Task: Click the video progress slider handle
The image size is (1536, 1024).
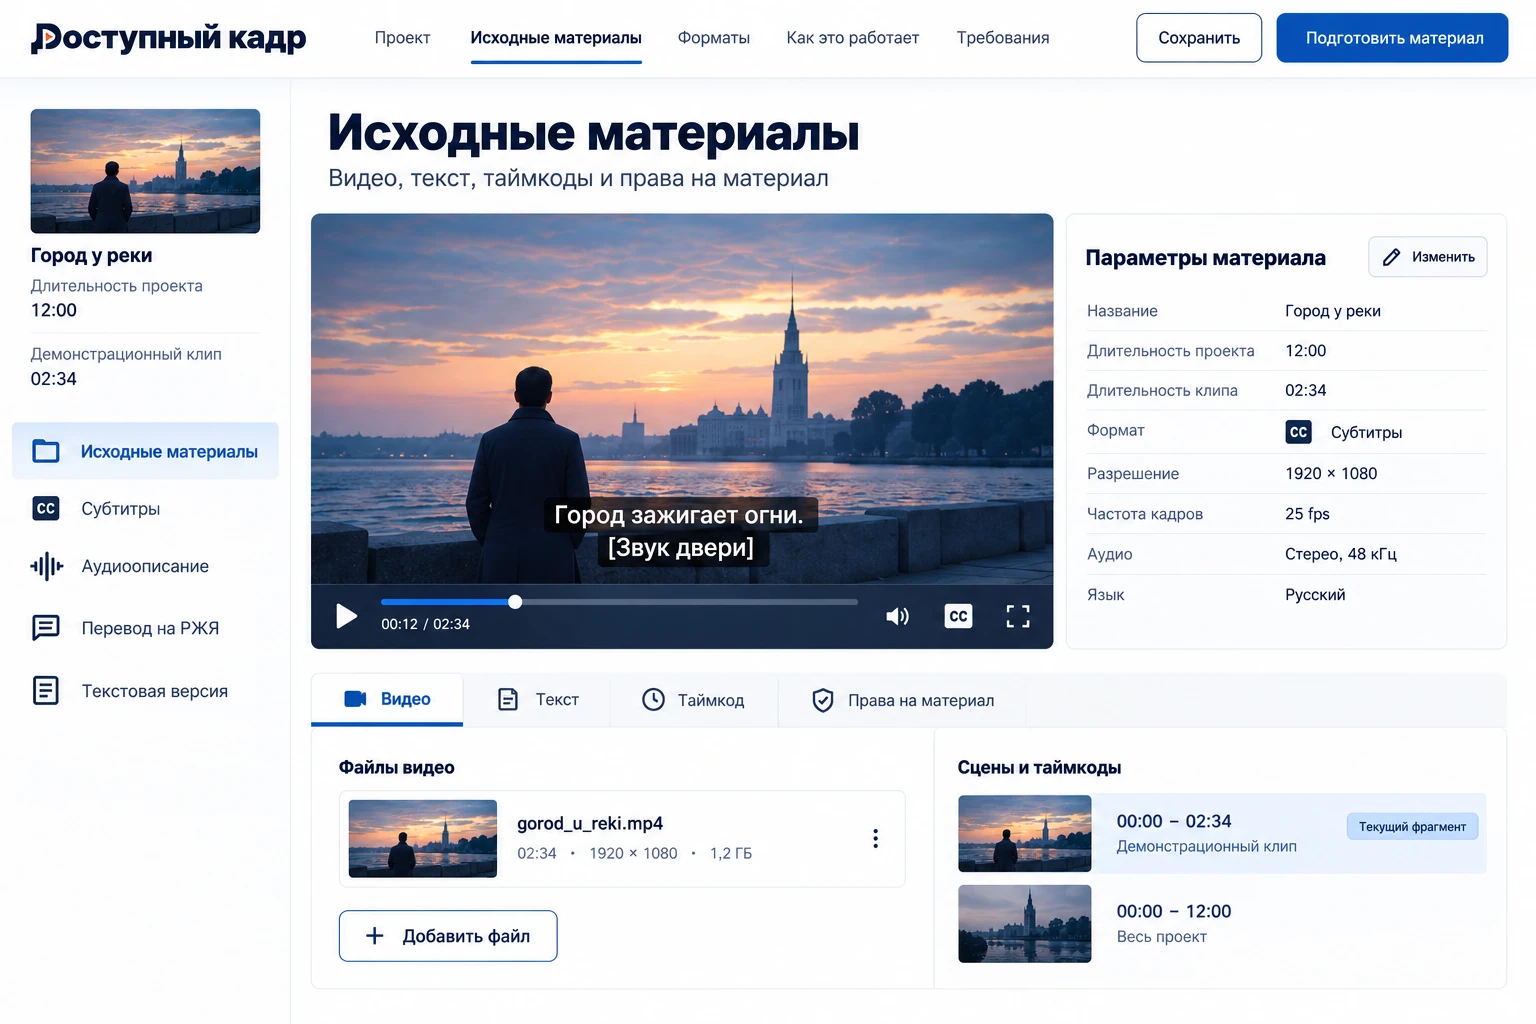Action: (515, 602)
